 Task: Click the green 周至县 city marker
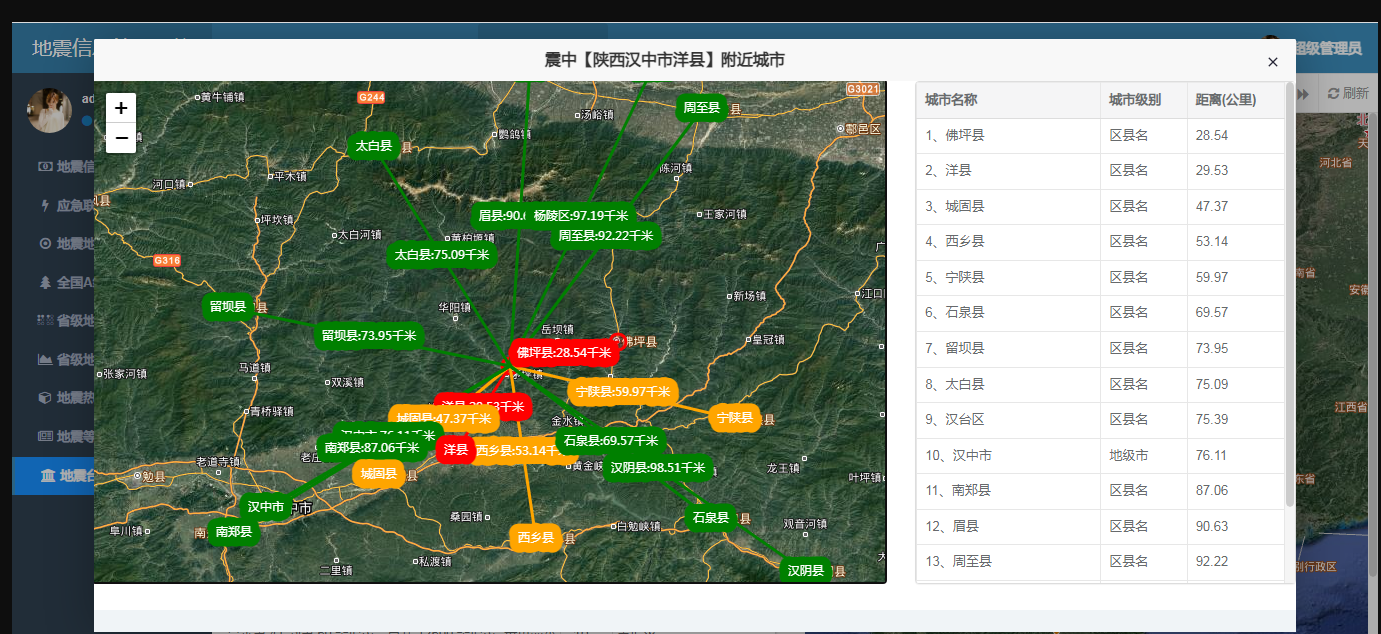(702, 108)
